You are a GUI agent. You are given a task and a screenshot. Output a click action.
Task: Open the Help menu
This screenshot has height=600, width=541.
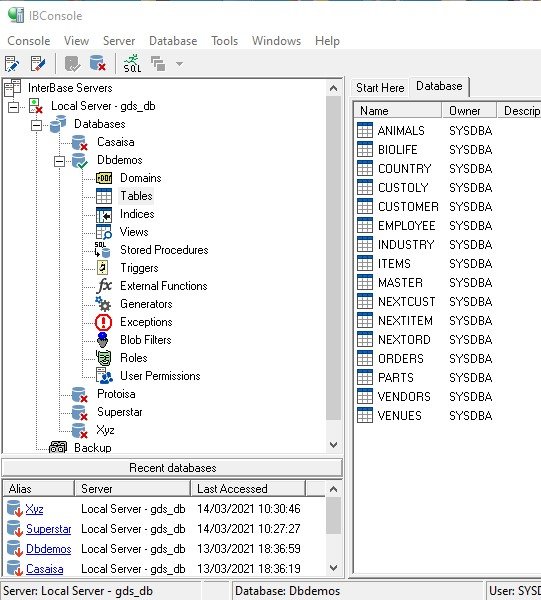[327, 41]
